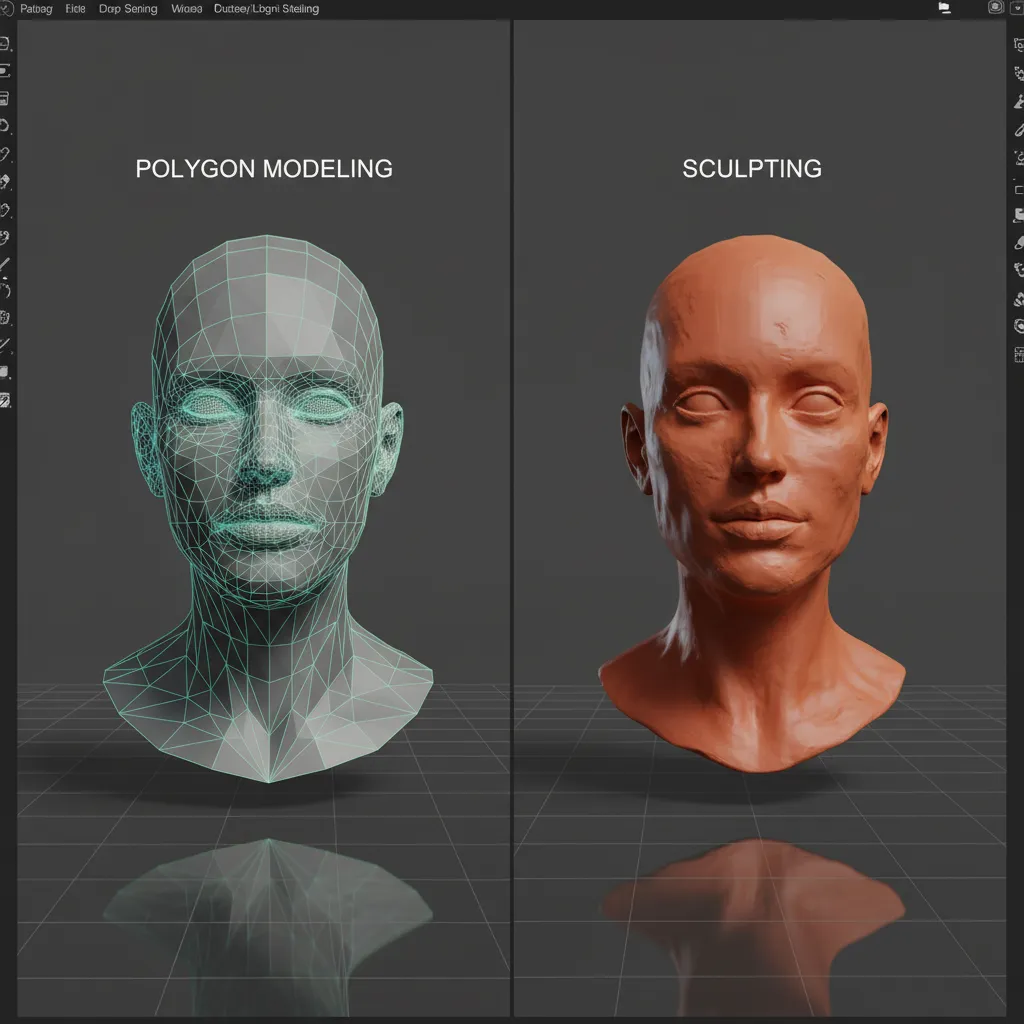Viewport: 1024px width, 1024px height.
Task: Select the circular rotate tool in left toolbar
Action: tap(5, 126)
